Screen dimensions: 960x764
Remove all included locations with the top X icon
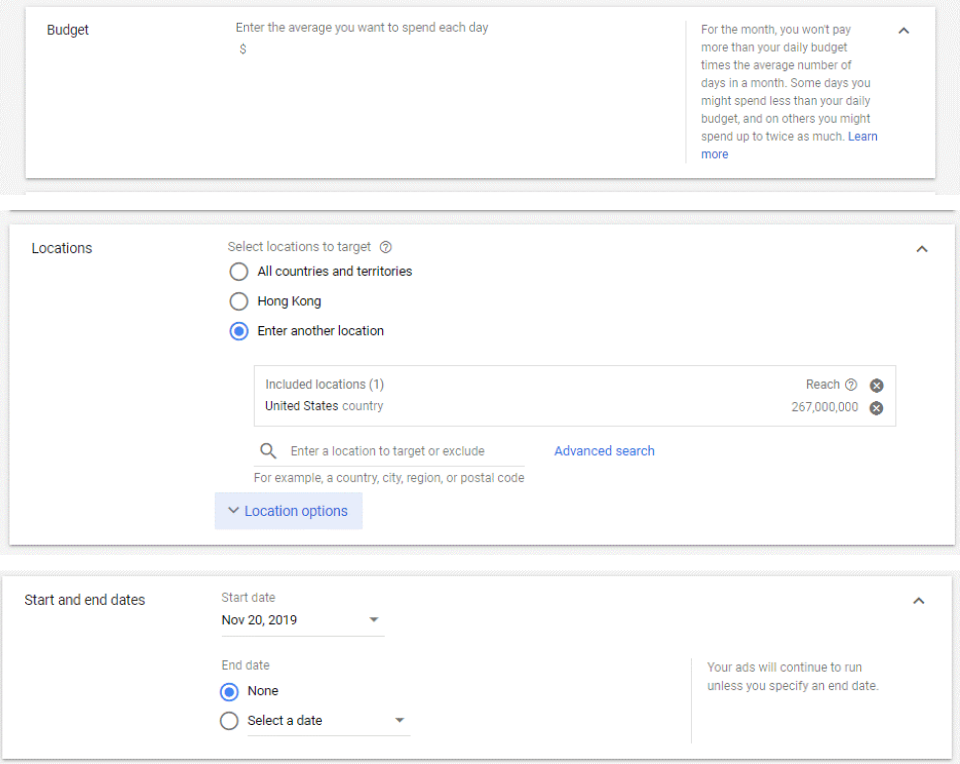(877, 385)
